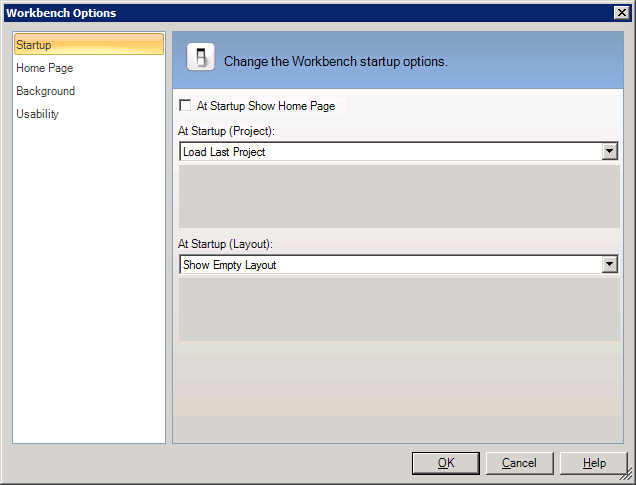Expand the At Startup (Project) dropdown arrow
This screenshot has width=636, height=485.
pyautogui.click(x=609, y=152)
